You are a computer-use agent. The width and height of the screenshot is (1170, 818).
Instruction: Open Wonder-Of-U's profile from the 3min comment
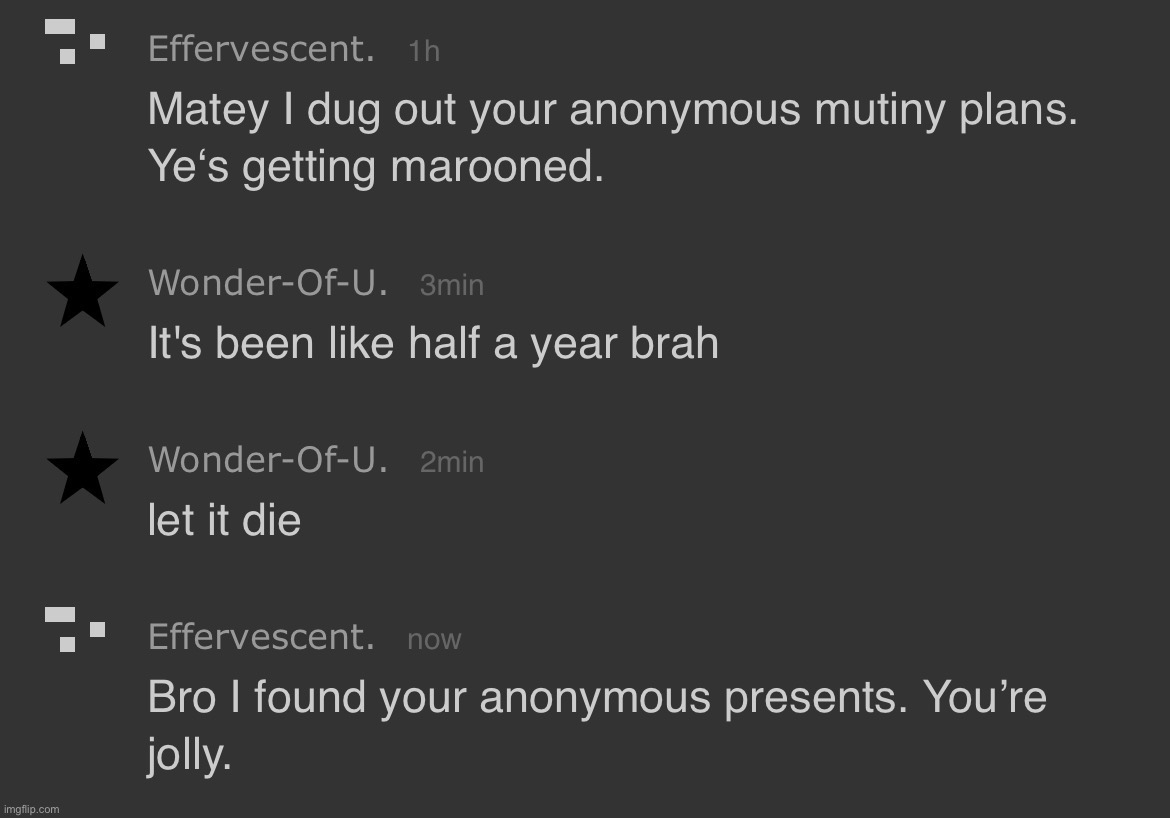(268, 284)
